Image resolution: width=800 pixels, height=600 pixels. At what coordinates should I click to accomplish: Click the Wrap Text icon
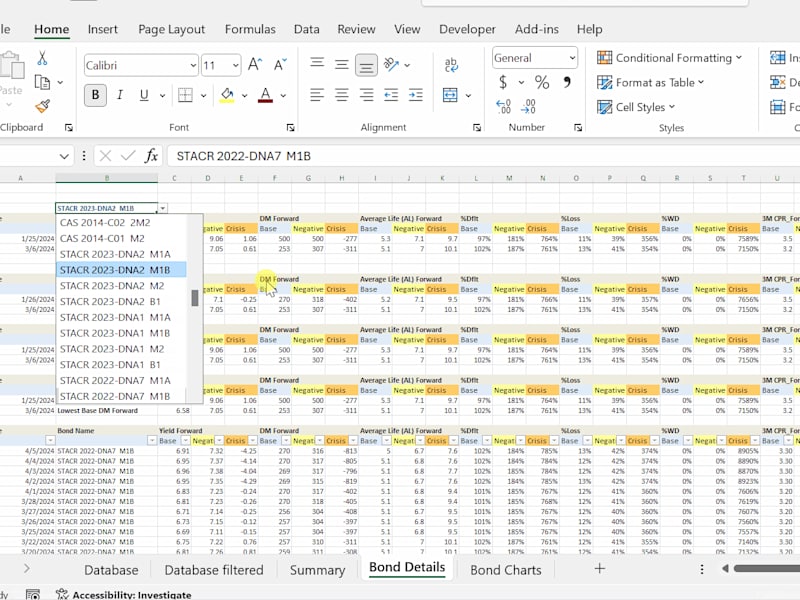(x=451, y=65)
